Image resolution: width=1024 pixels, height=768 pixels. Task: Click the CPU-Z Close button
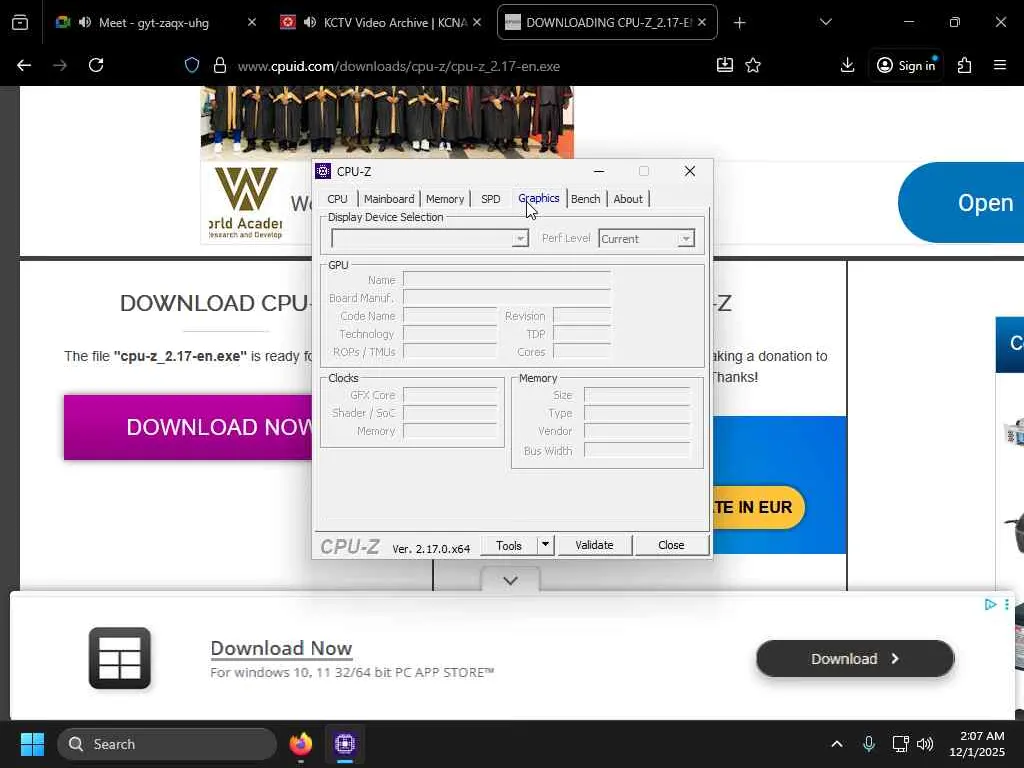[671, 545]
